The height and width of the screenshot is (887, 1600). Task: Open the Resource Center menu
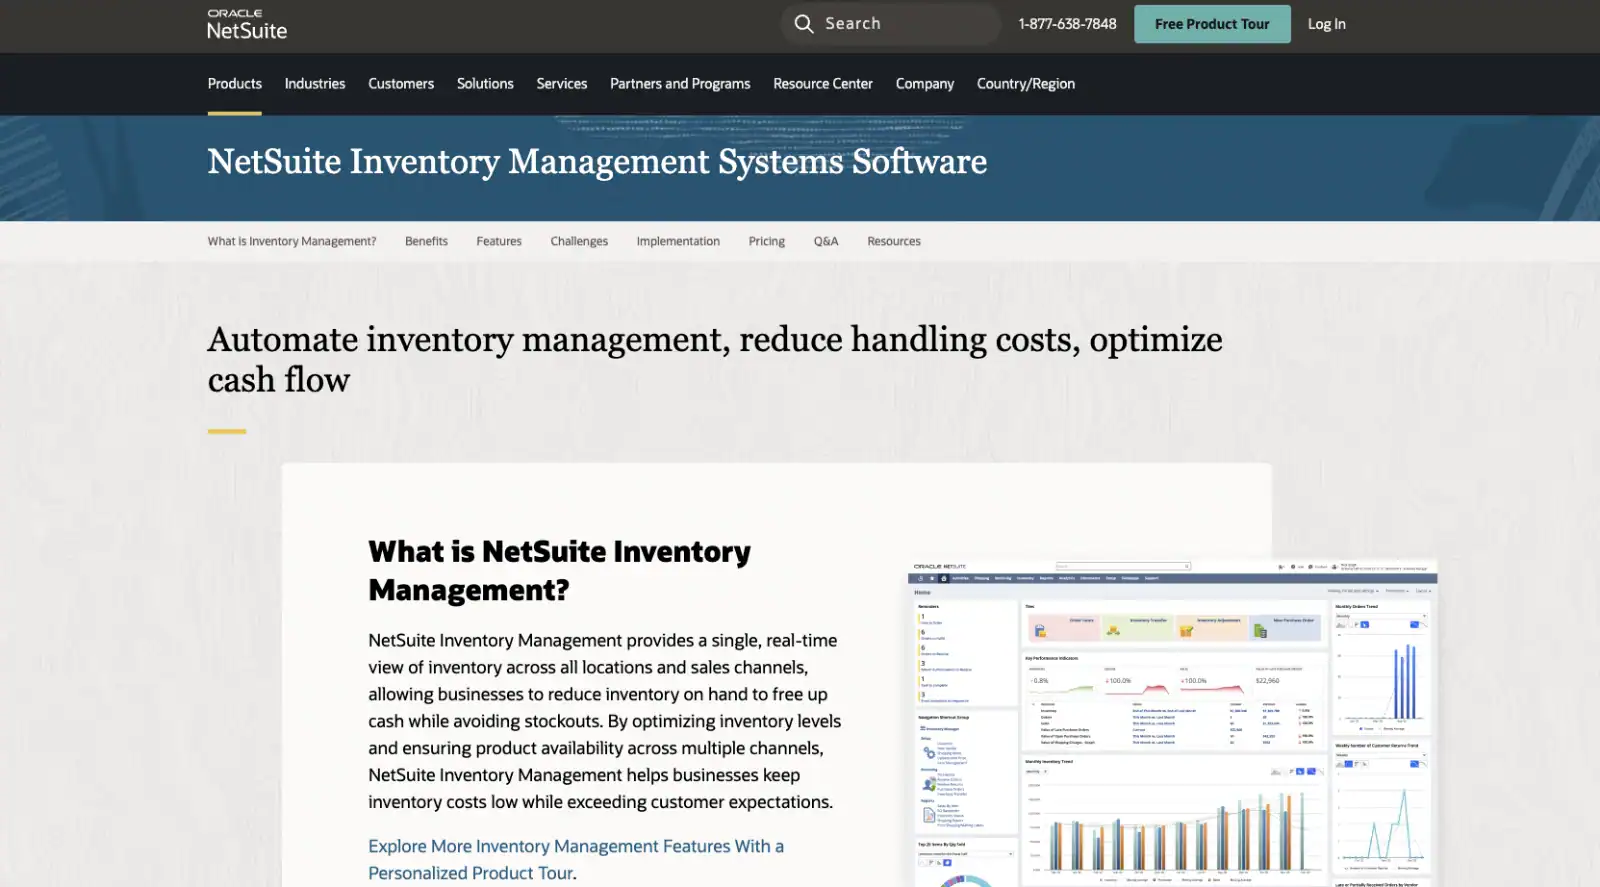click(x=823, y=84)
